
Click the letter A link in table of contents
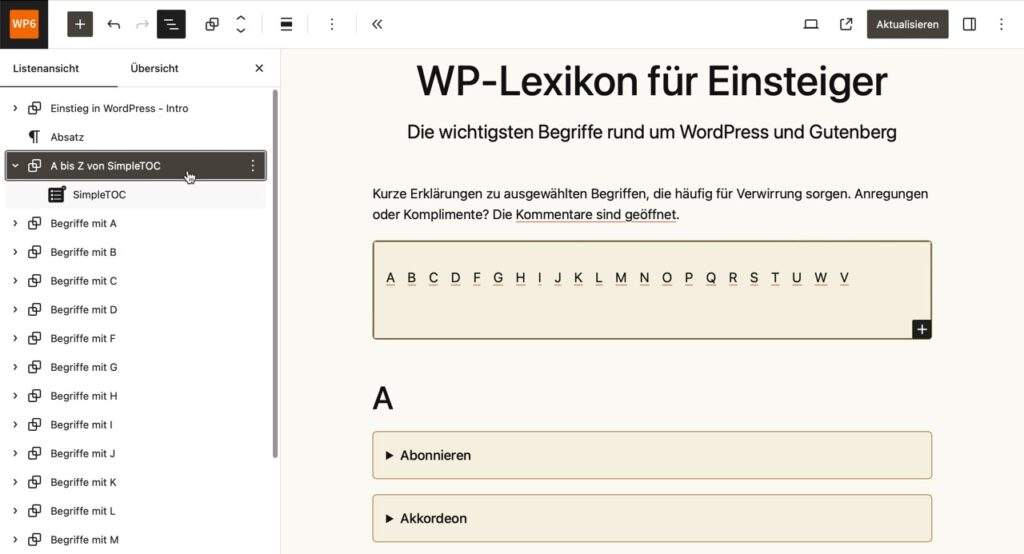click(x=391, y=278)
